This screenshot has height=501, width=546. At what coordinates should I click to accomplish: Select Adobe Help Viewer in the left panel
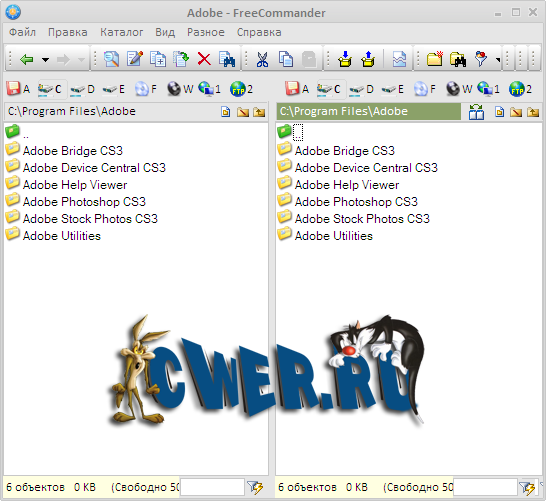[75, 185]
